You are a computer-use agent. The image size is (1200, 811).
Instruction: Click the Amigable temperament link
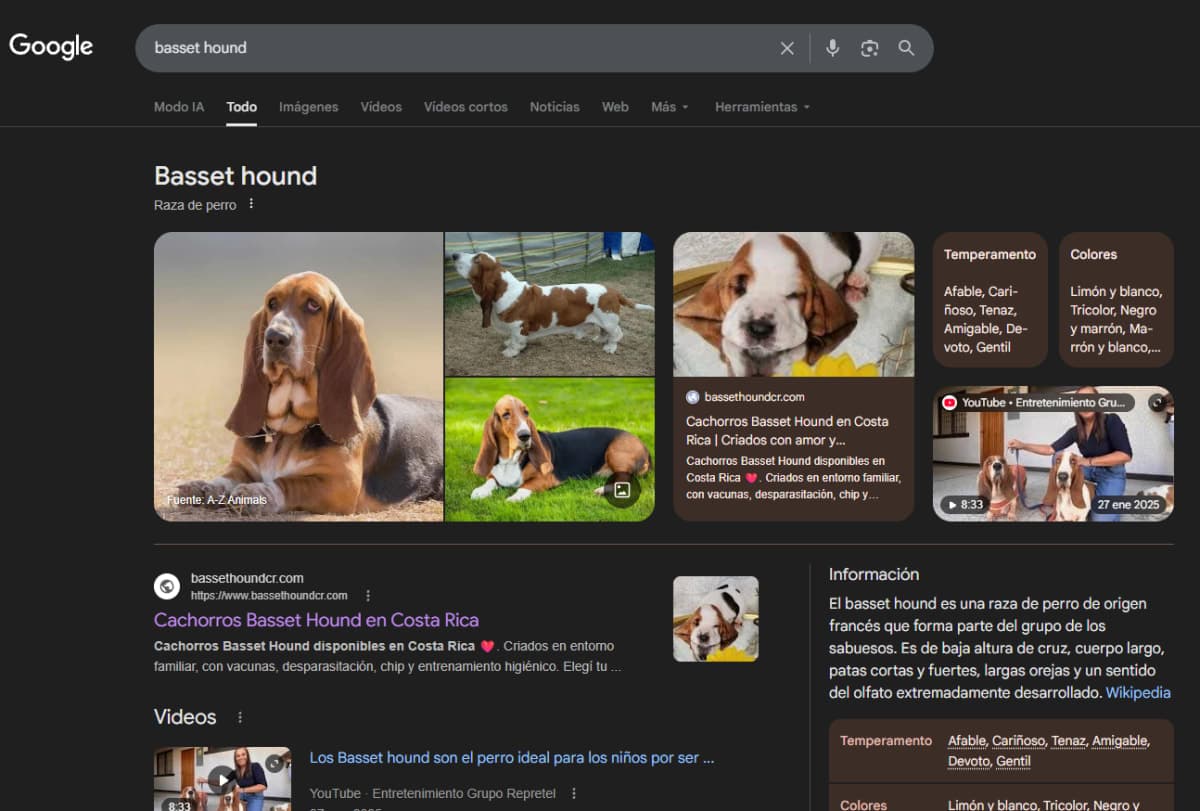tap(1120, 741)
